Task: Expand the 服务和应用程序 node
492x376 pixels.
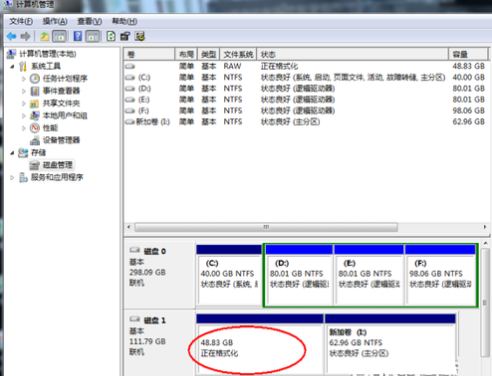Action: tap(12, 177)
